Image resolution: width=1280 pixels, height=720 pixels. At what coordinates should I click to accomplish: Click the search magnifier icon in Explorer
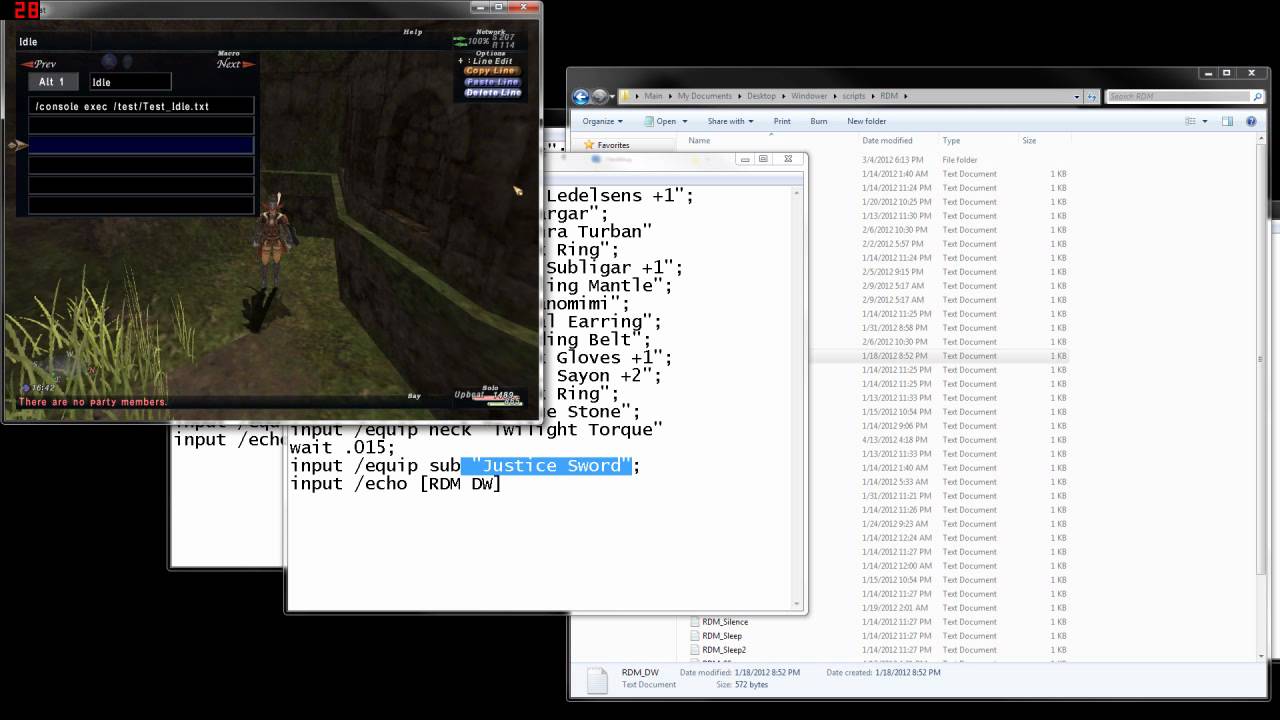[1256, 97]
